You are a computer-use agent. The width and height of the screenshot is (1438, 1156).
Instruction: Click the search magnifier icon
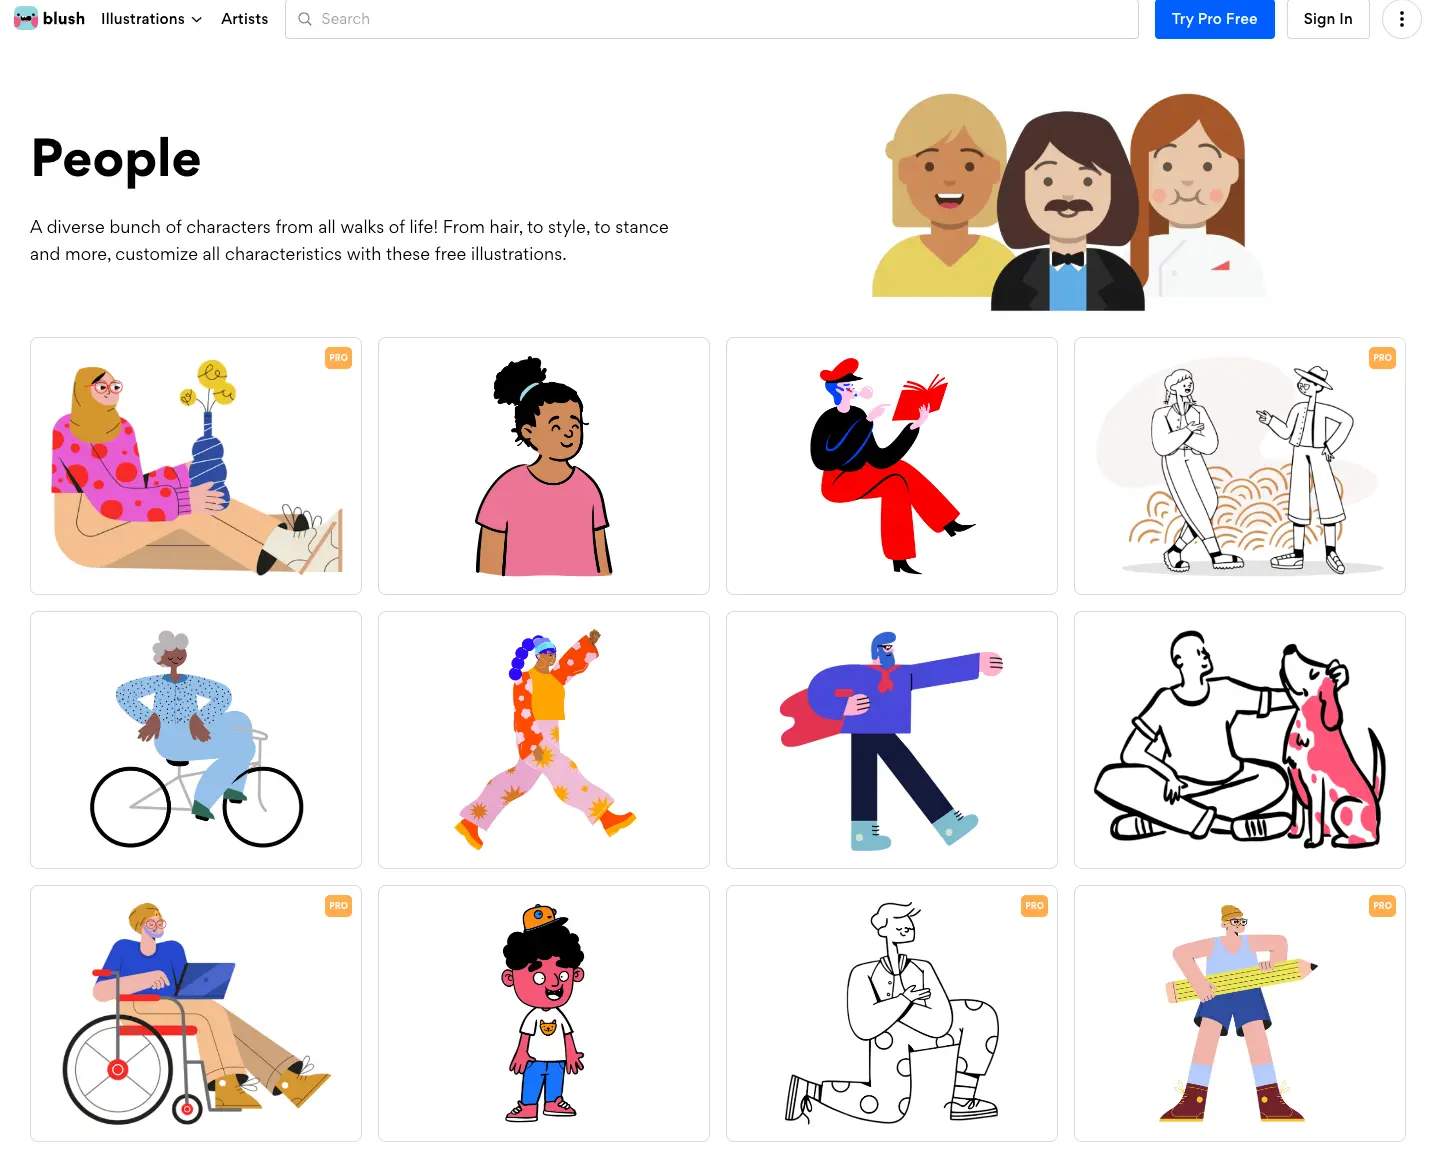pos(305,19)
